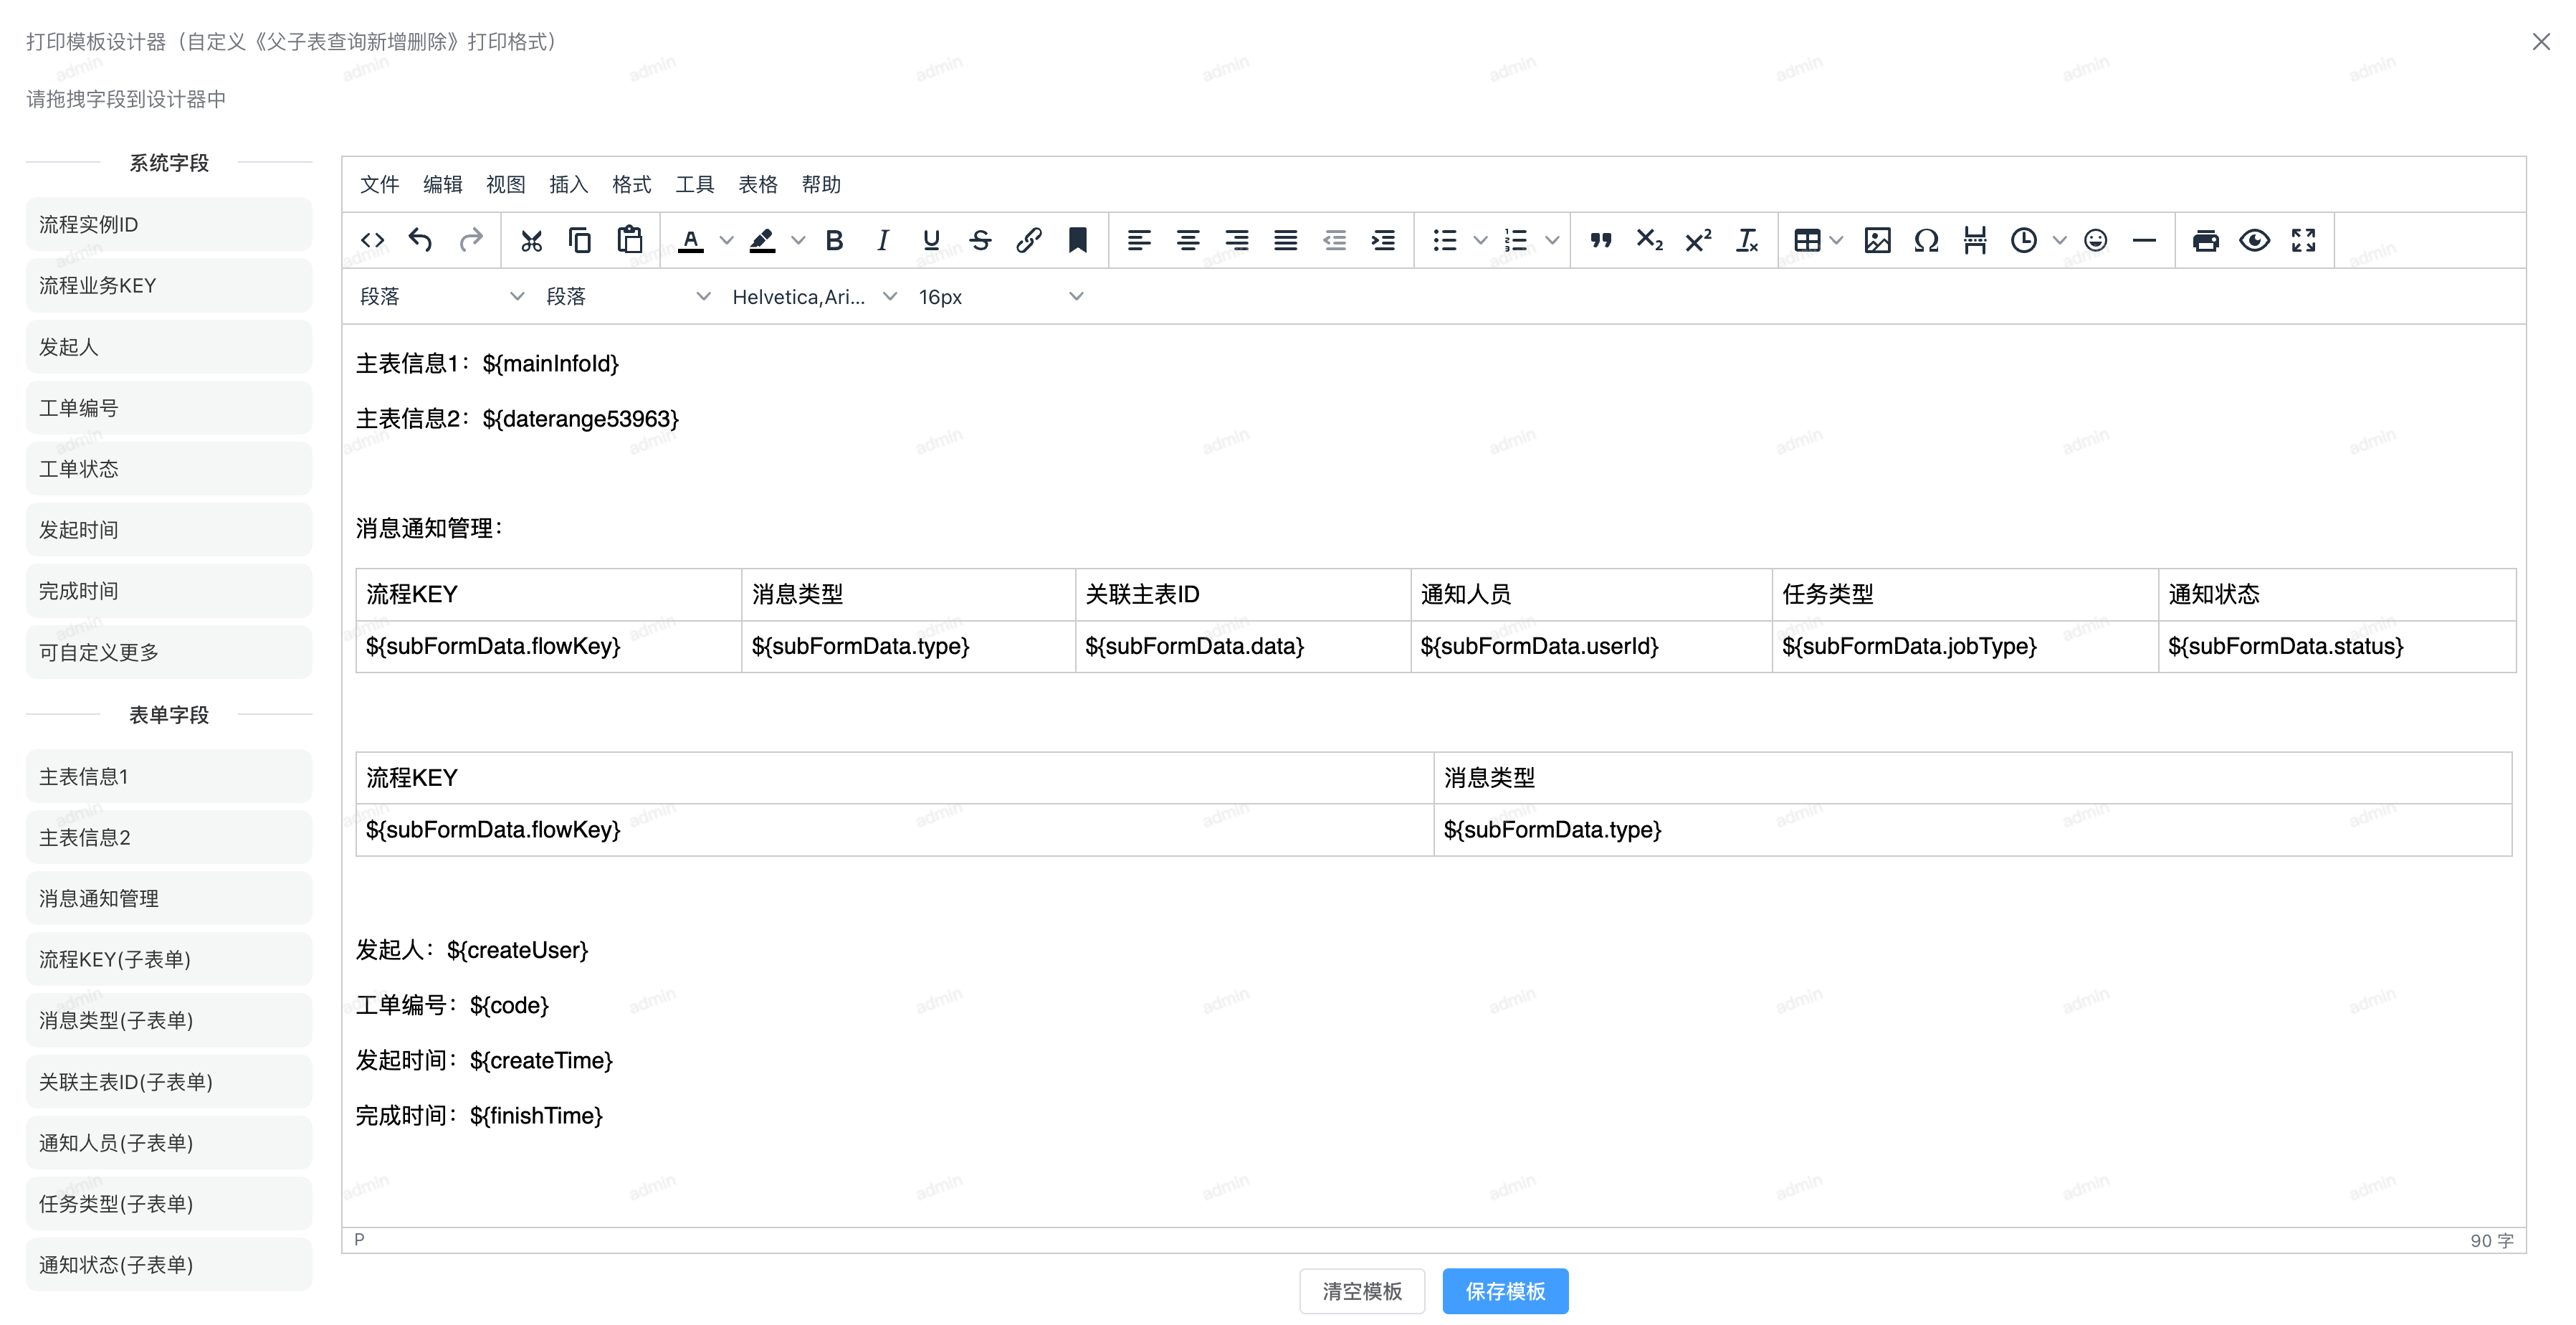Open the special character omega icon
This screenshot has width=2576, height=1325.
[x=1926, y=240]
